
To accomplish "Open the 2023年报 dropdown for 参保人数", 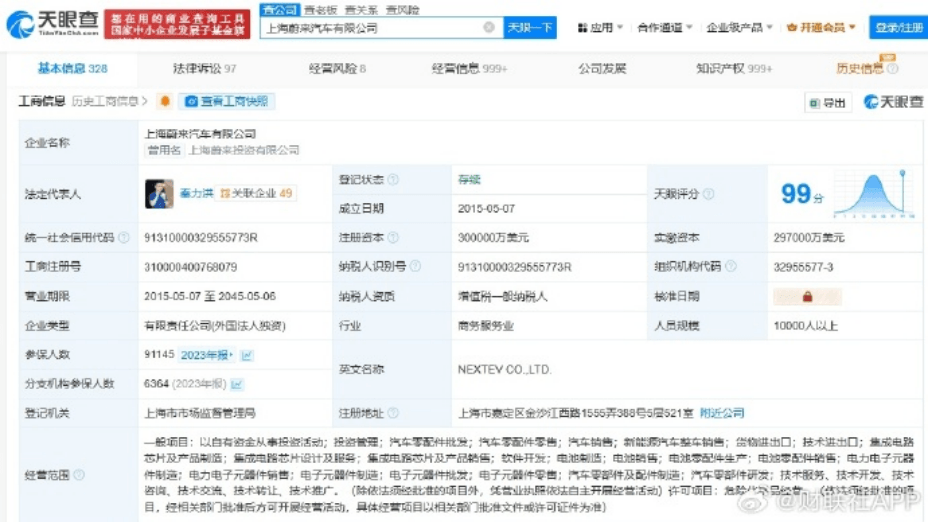I will pos(206,355).
